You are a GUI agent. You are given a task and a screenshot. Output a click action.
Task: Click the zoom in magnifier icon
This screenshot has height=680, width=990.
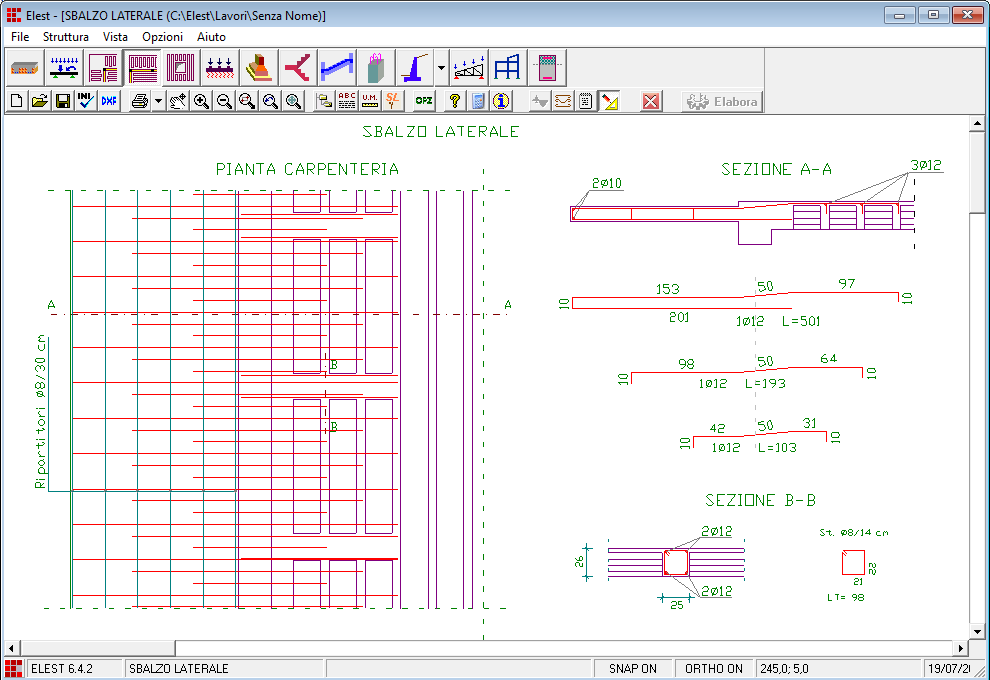tap(201, 101)
